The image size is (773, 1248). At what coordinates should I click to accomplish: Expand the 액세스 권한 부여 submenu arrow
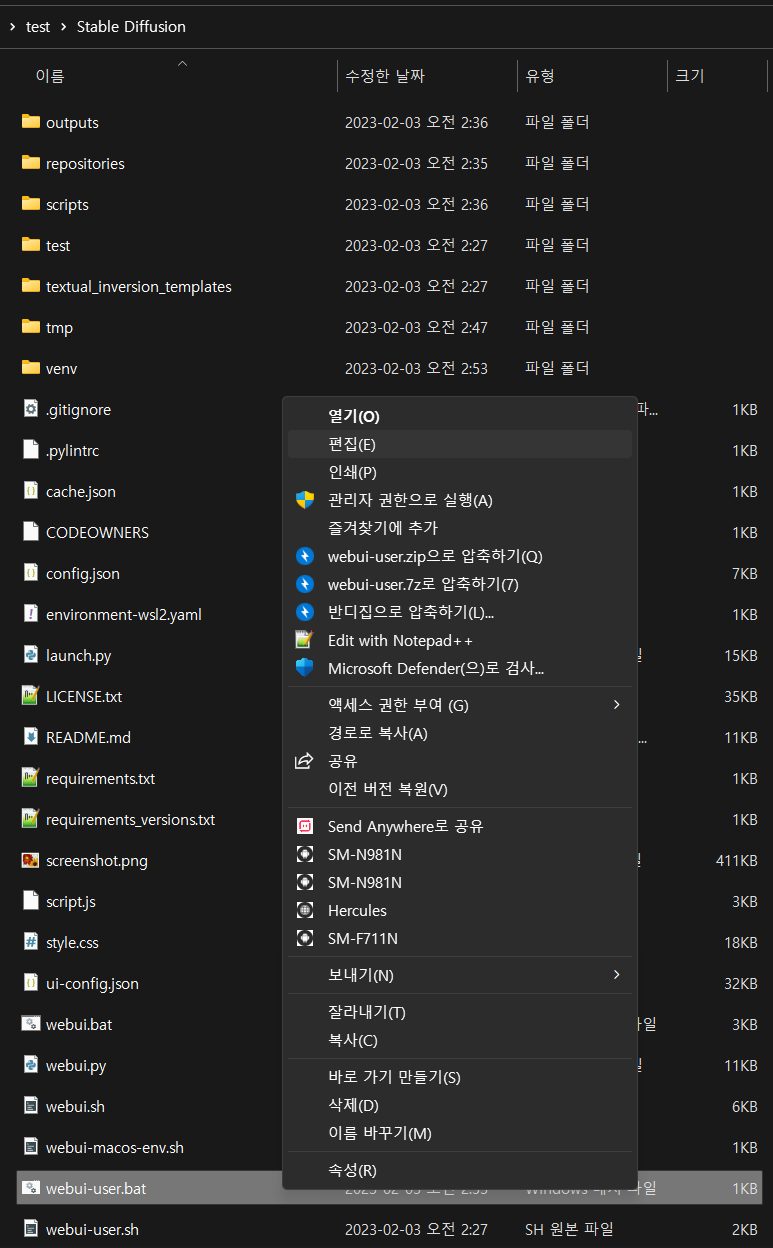click(x=616, y=705)
